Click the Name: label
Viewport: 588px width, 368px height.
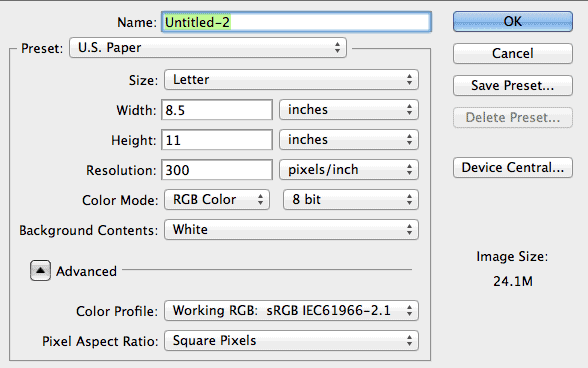point(137,23)
